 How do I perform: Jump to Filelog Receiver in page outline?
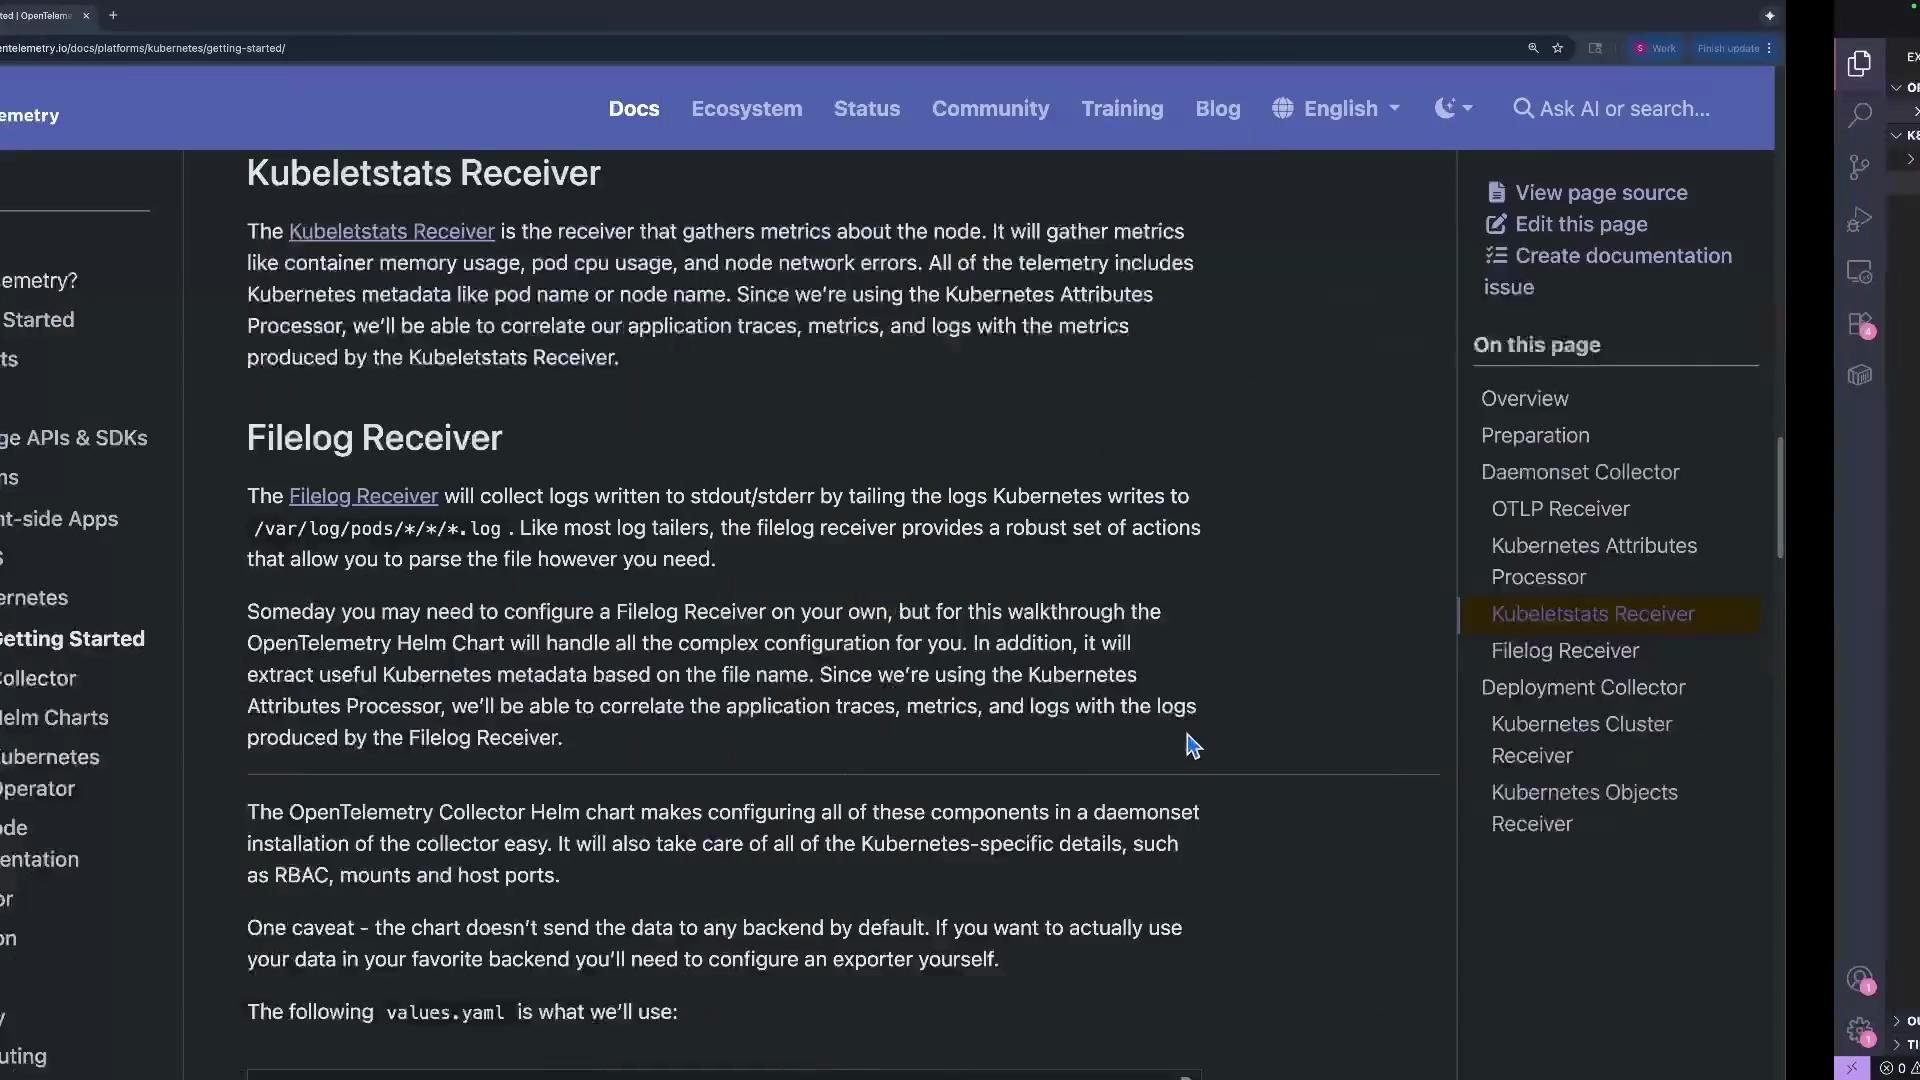pyautogui.click(x=1565, y=651)
